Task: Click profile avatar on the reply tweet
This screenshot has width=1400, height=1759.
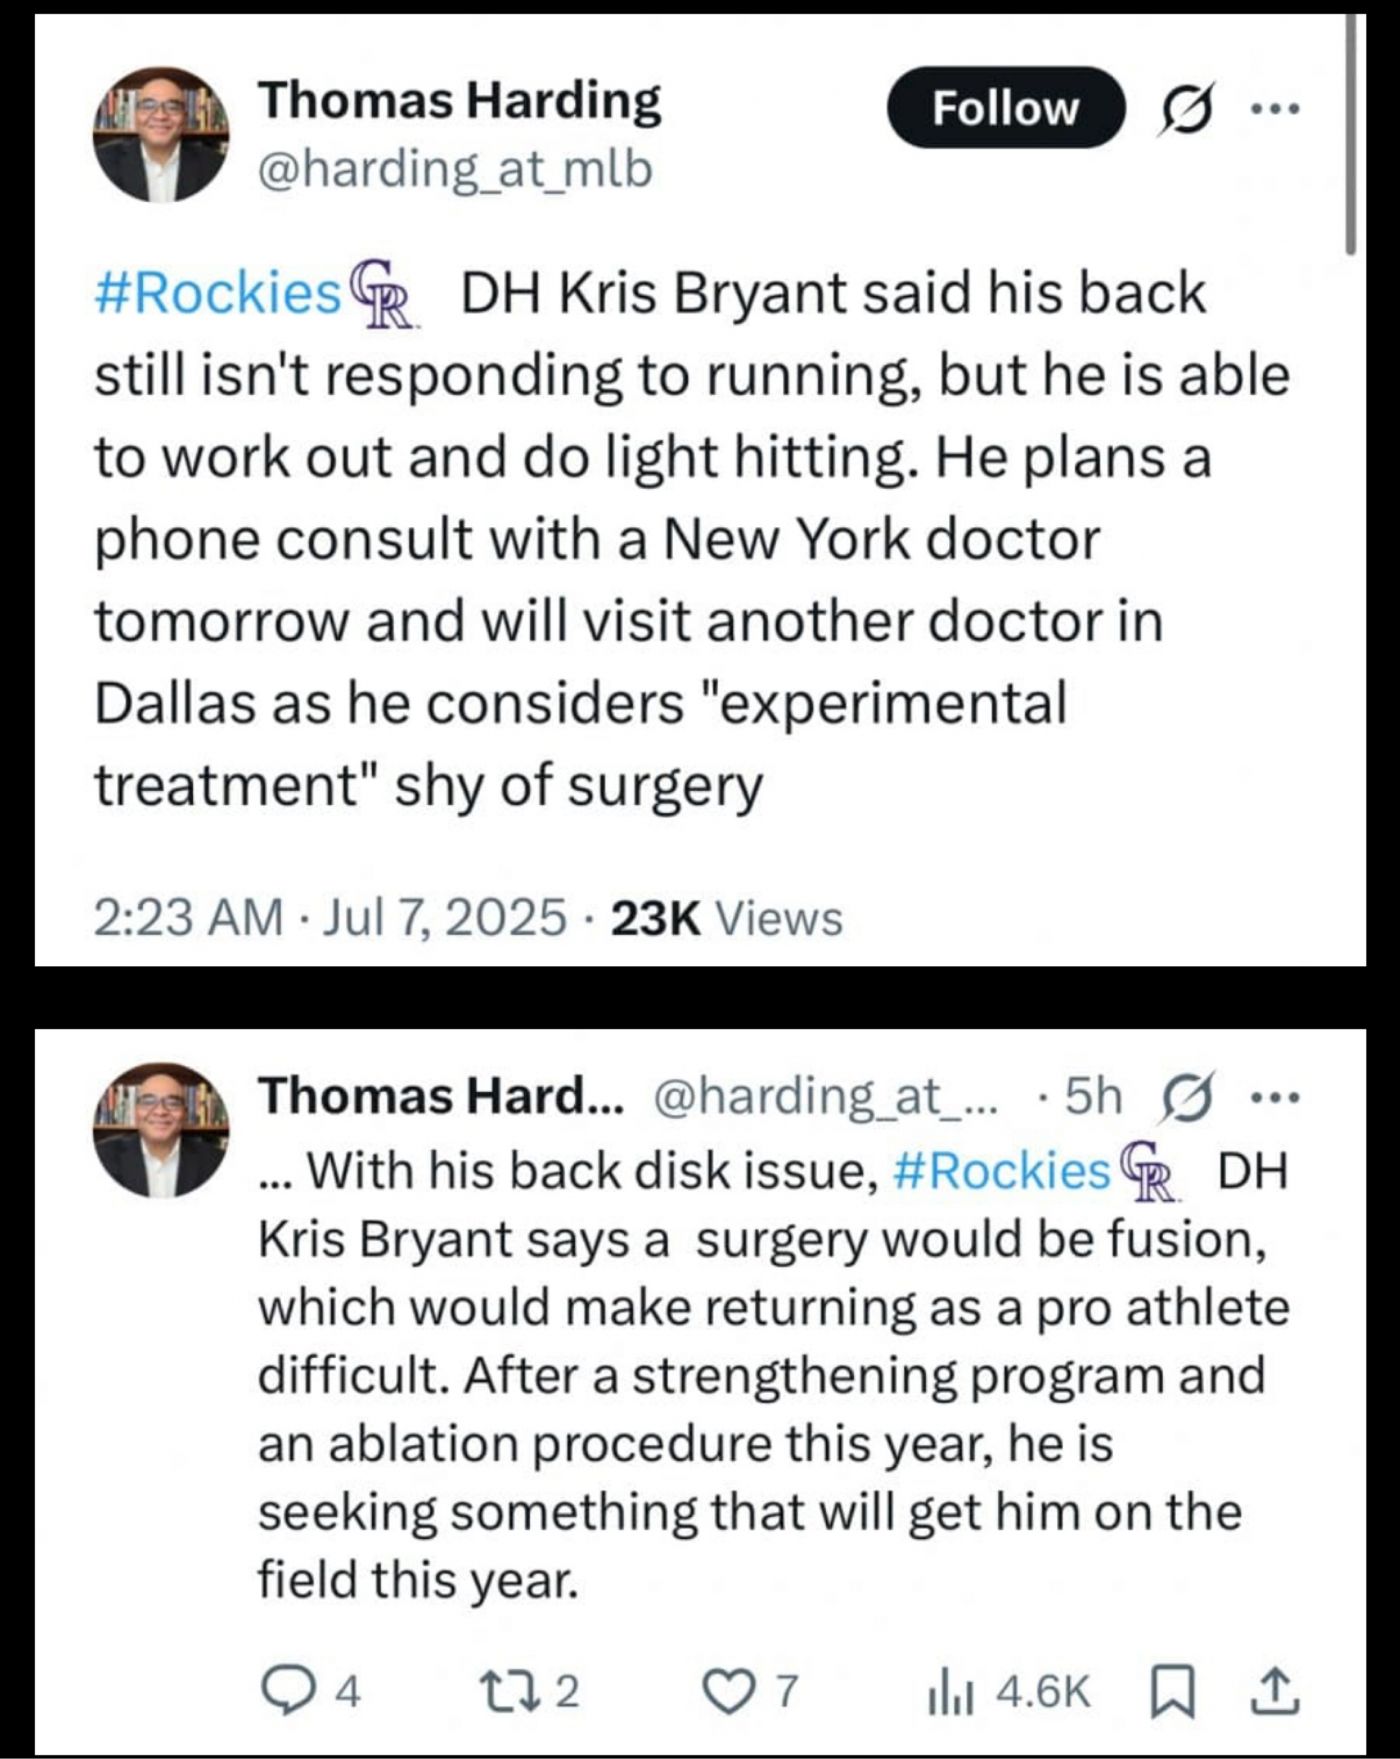Action: (x=161, y=1130)
